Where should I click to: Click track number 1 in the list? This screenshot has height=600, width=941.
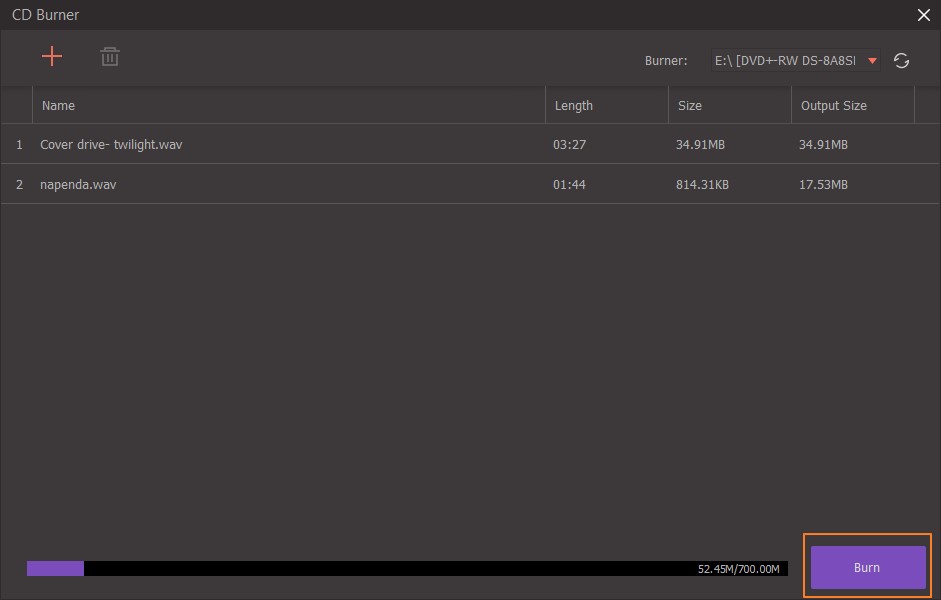(x=19, y=145)
